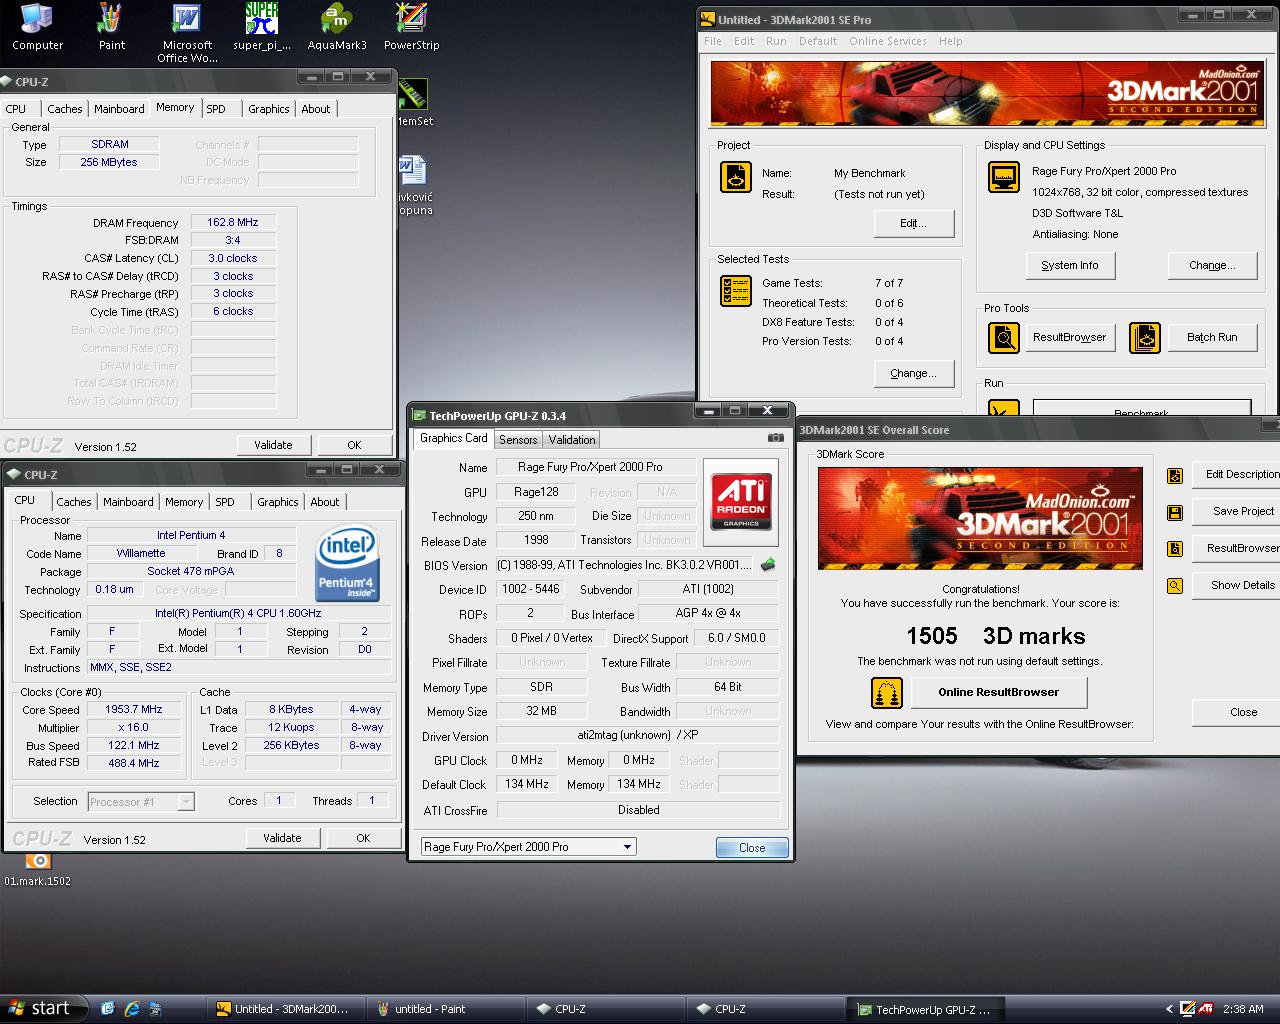This screenshot has height=1024, width=1280.
Task: Click the Edit... button under Project
Action: 913,223
